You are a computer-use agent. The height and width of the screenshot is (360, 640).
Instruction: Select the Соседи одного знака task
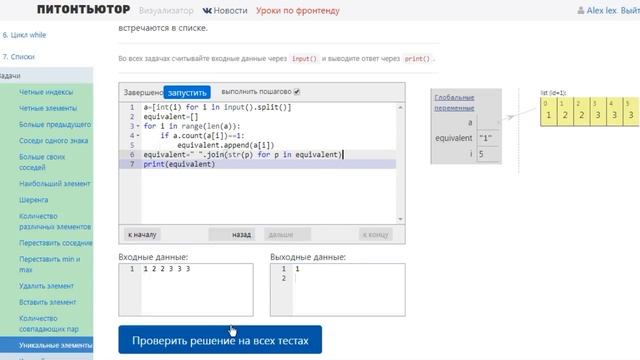(x=53, y=141)
